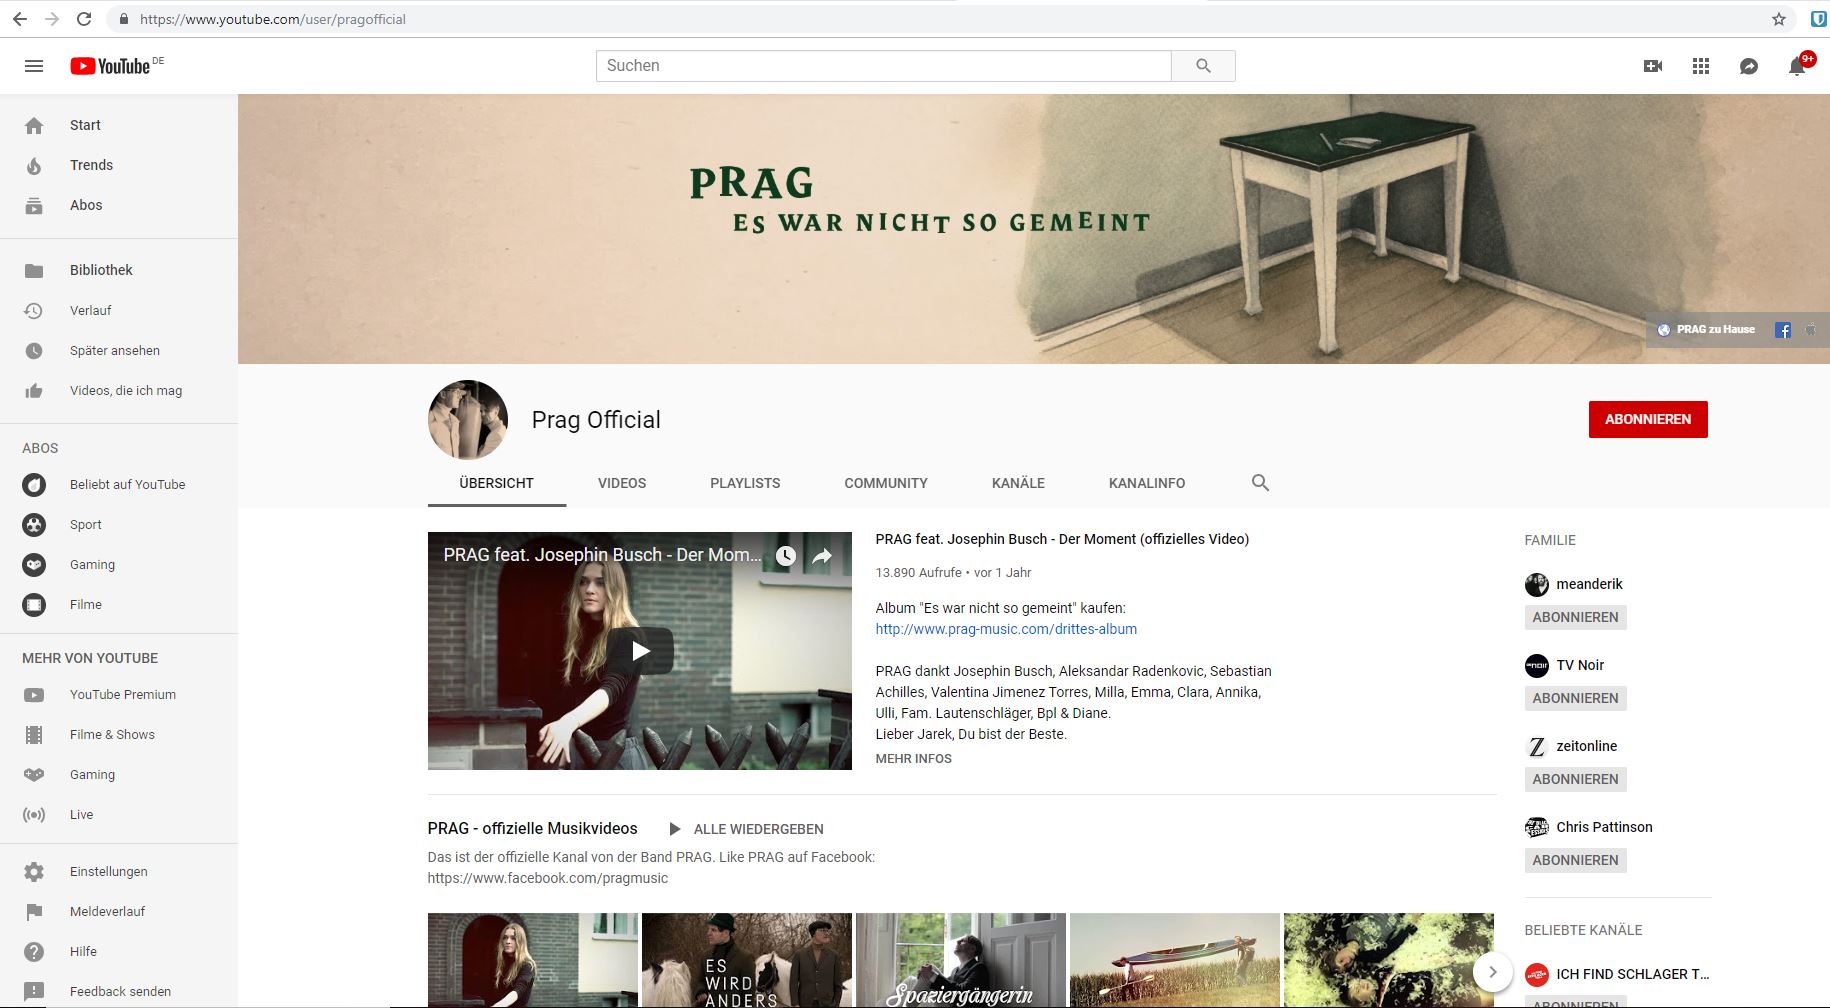Click the search input field
The height and width of the screenshot is (1008, 1830).
(x=884, y=66)
